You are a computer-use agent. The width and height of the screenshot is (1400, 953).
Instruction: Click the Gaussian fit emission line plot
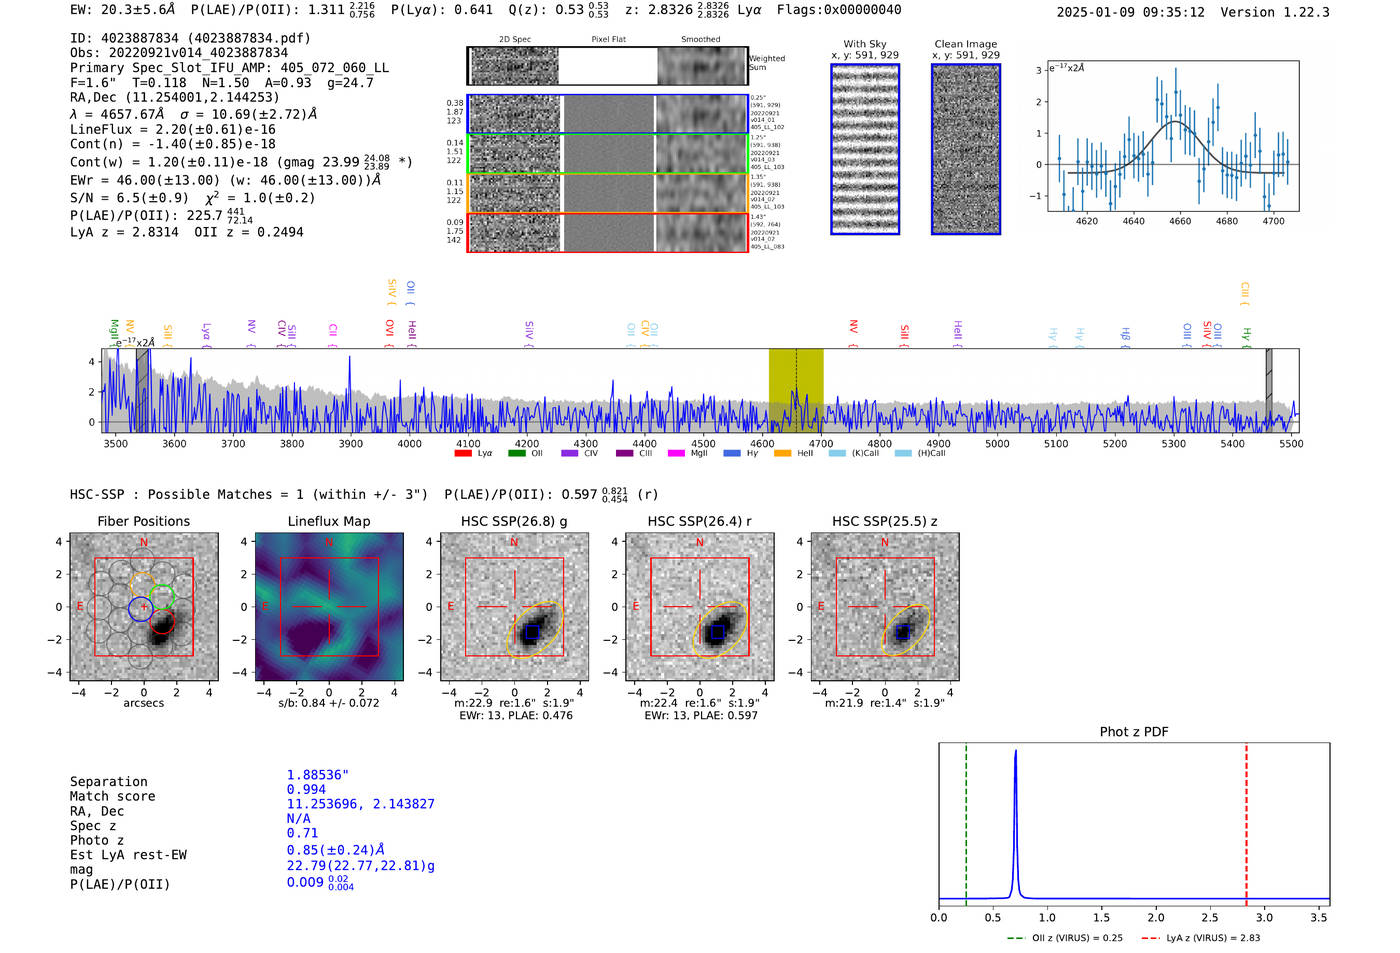1172,137
